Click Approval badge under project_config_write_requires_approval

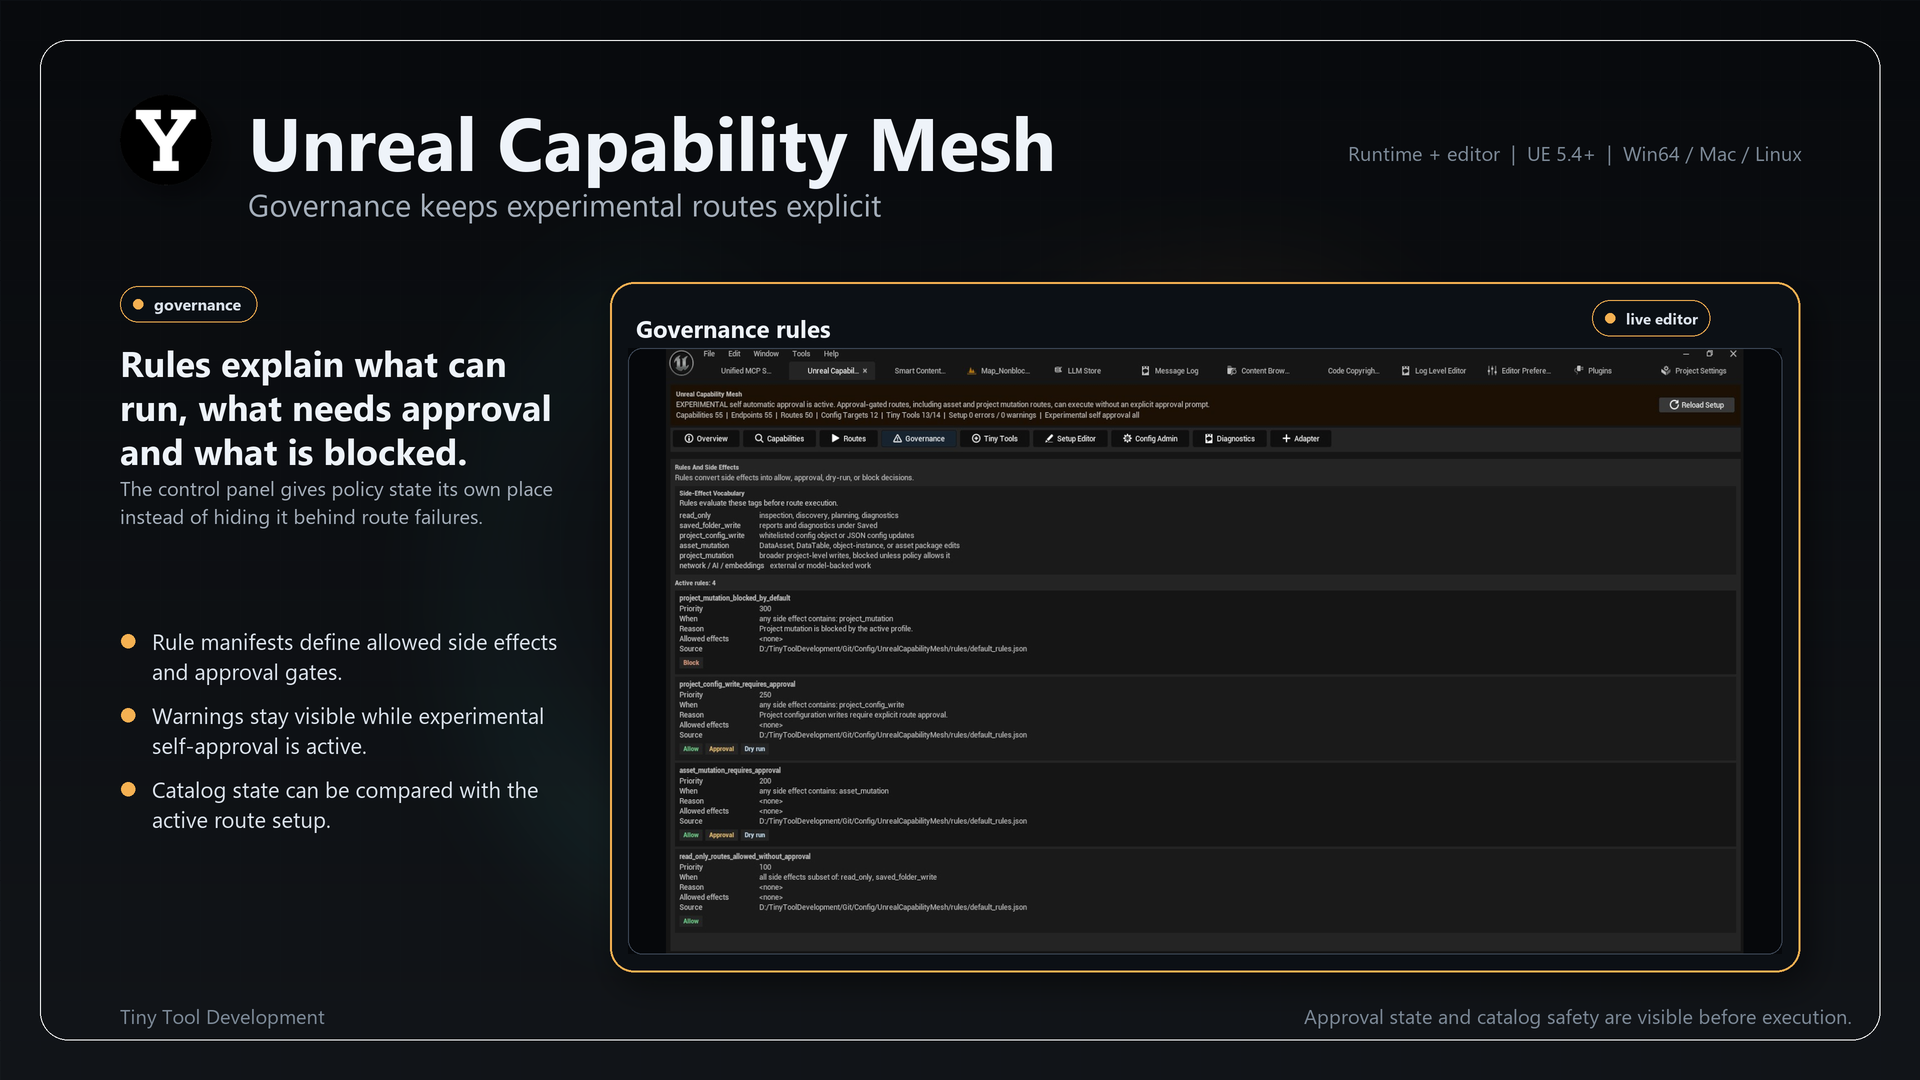721,749
